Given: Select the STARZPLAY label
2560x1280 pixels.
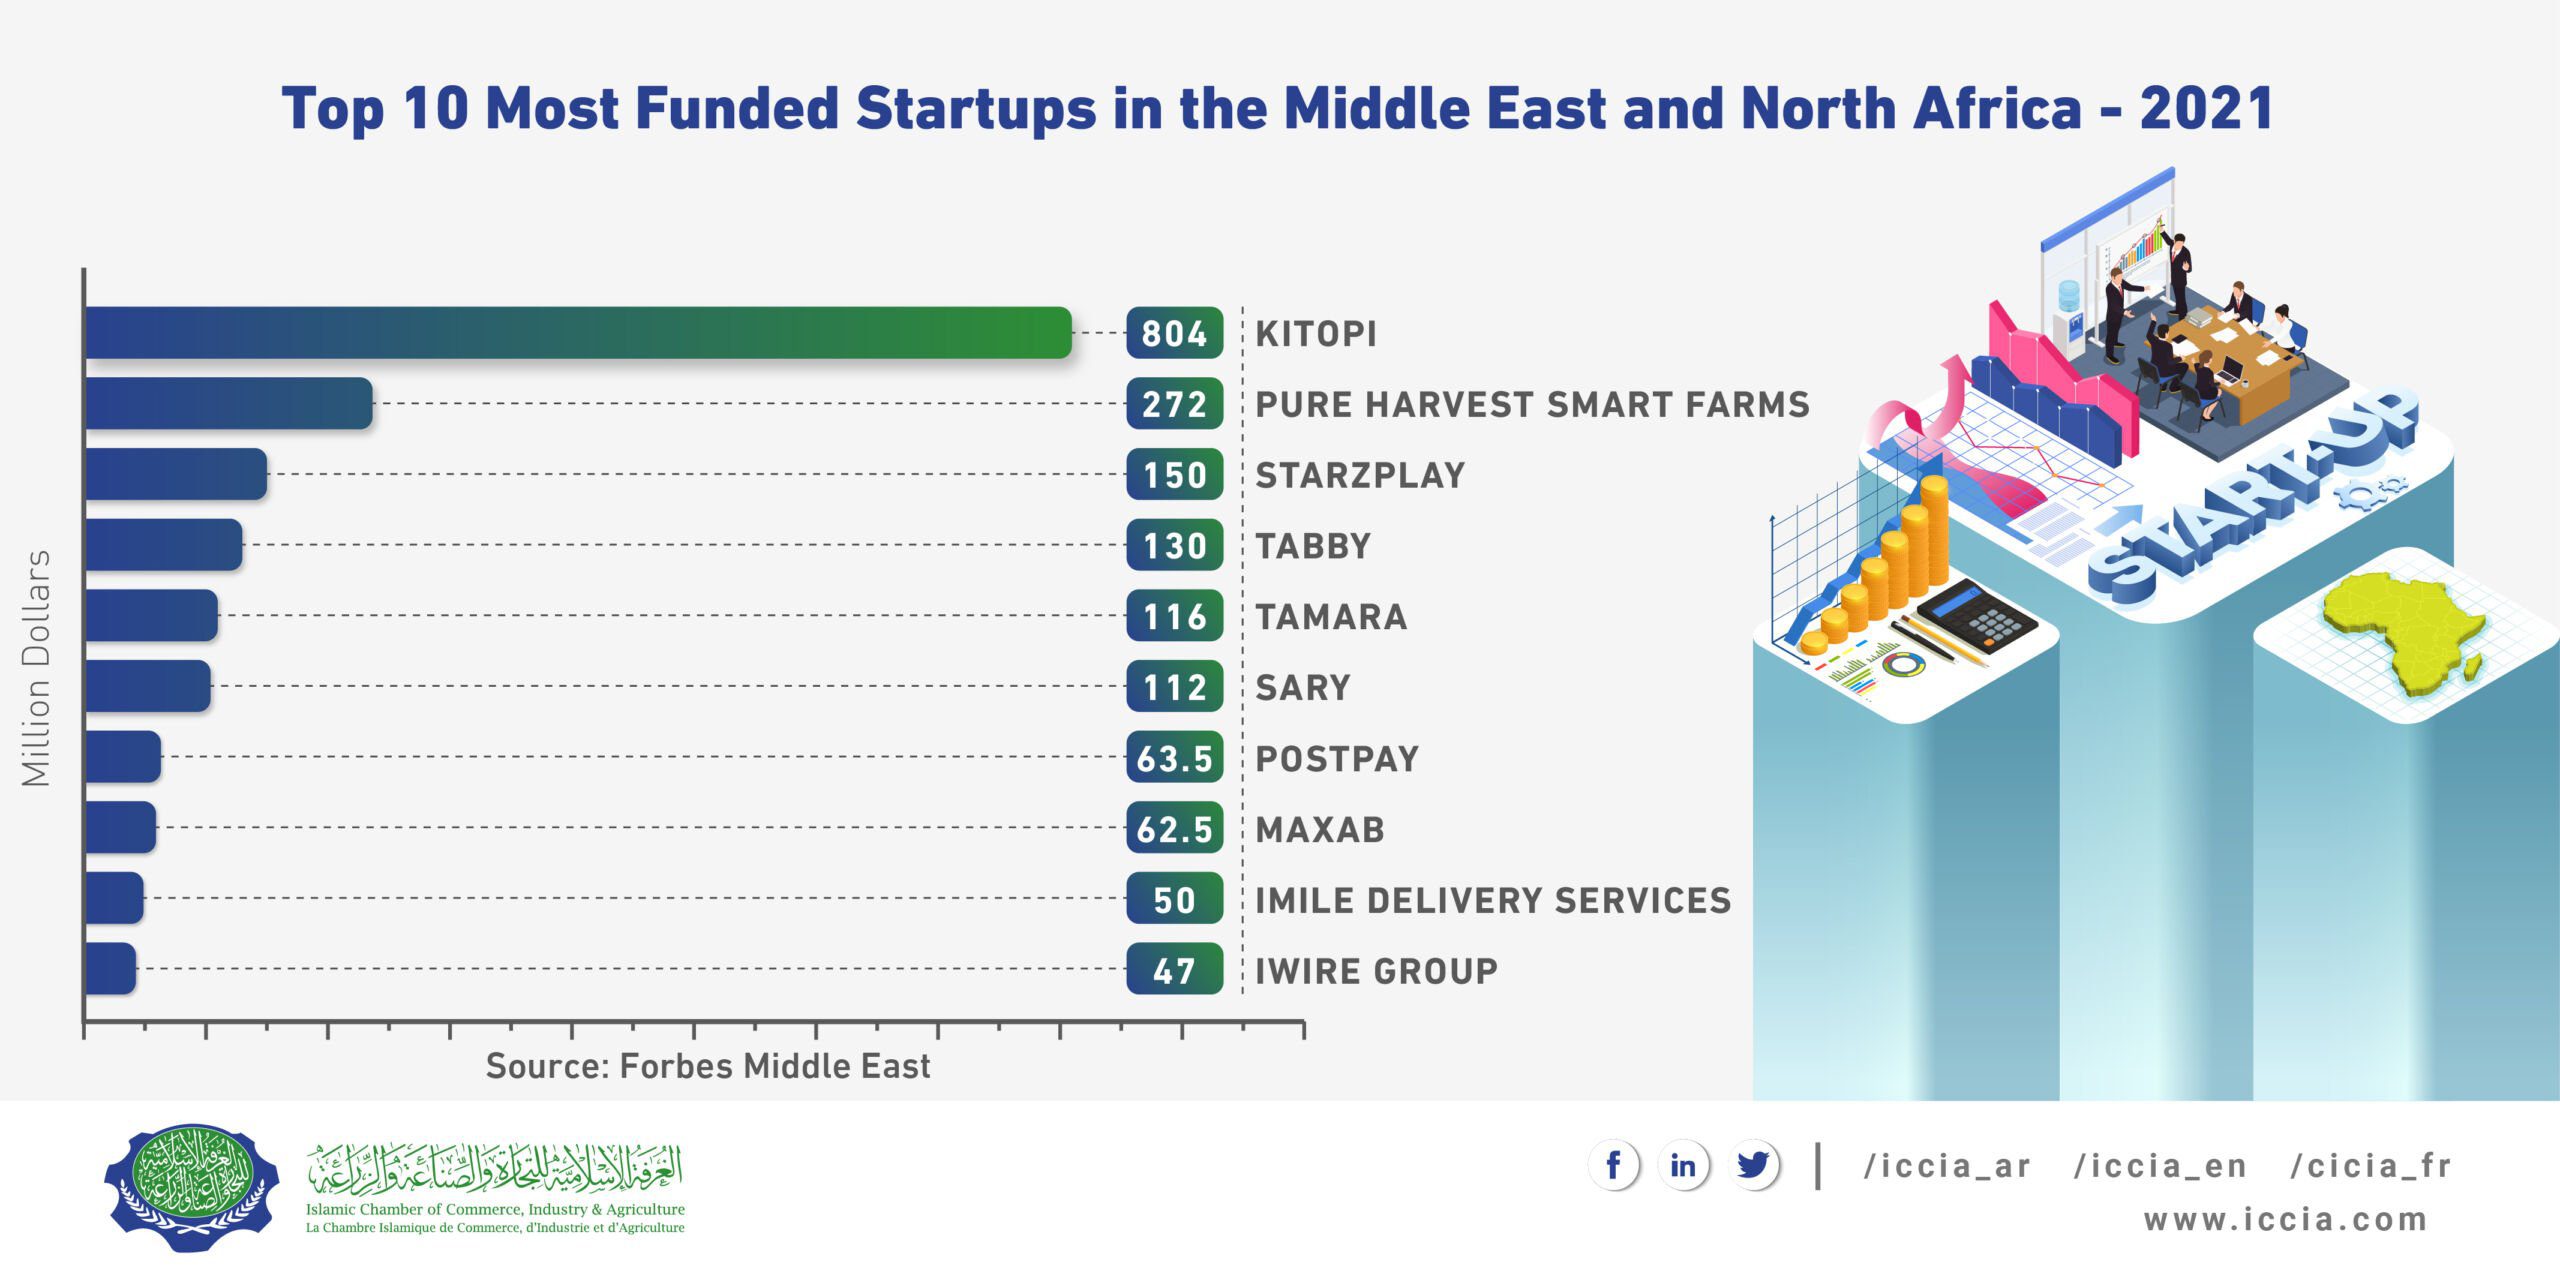Looking at the screenshot, I should pyautogui.click(x=1360, y=475).
